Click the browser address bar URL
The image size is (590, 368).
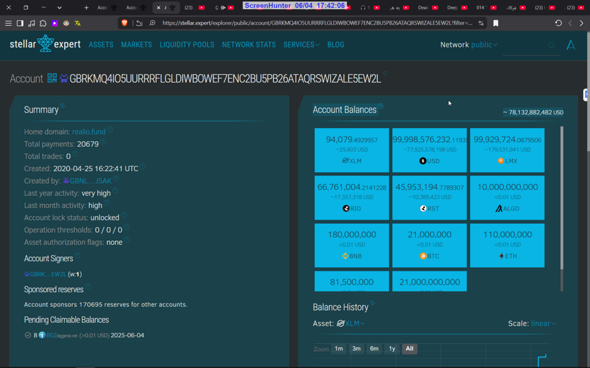coord(317,23)
